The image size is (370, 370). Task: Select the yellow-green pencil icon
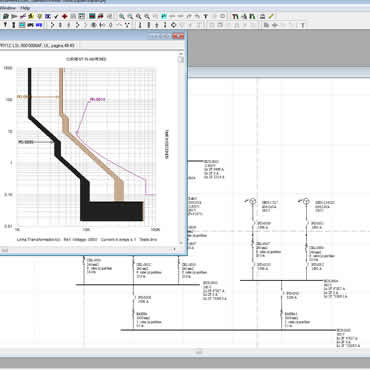tap(271, 16)
